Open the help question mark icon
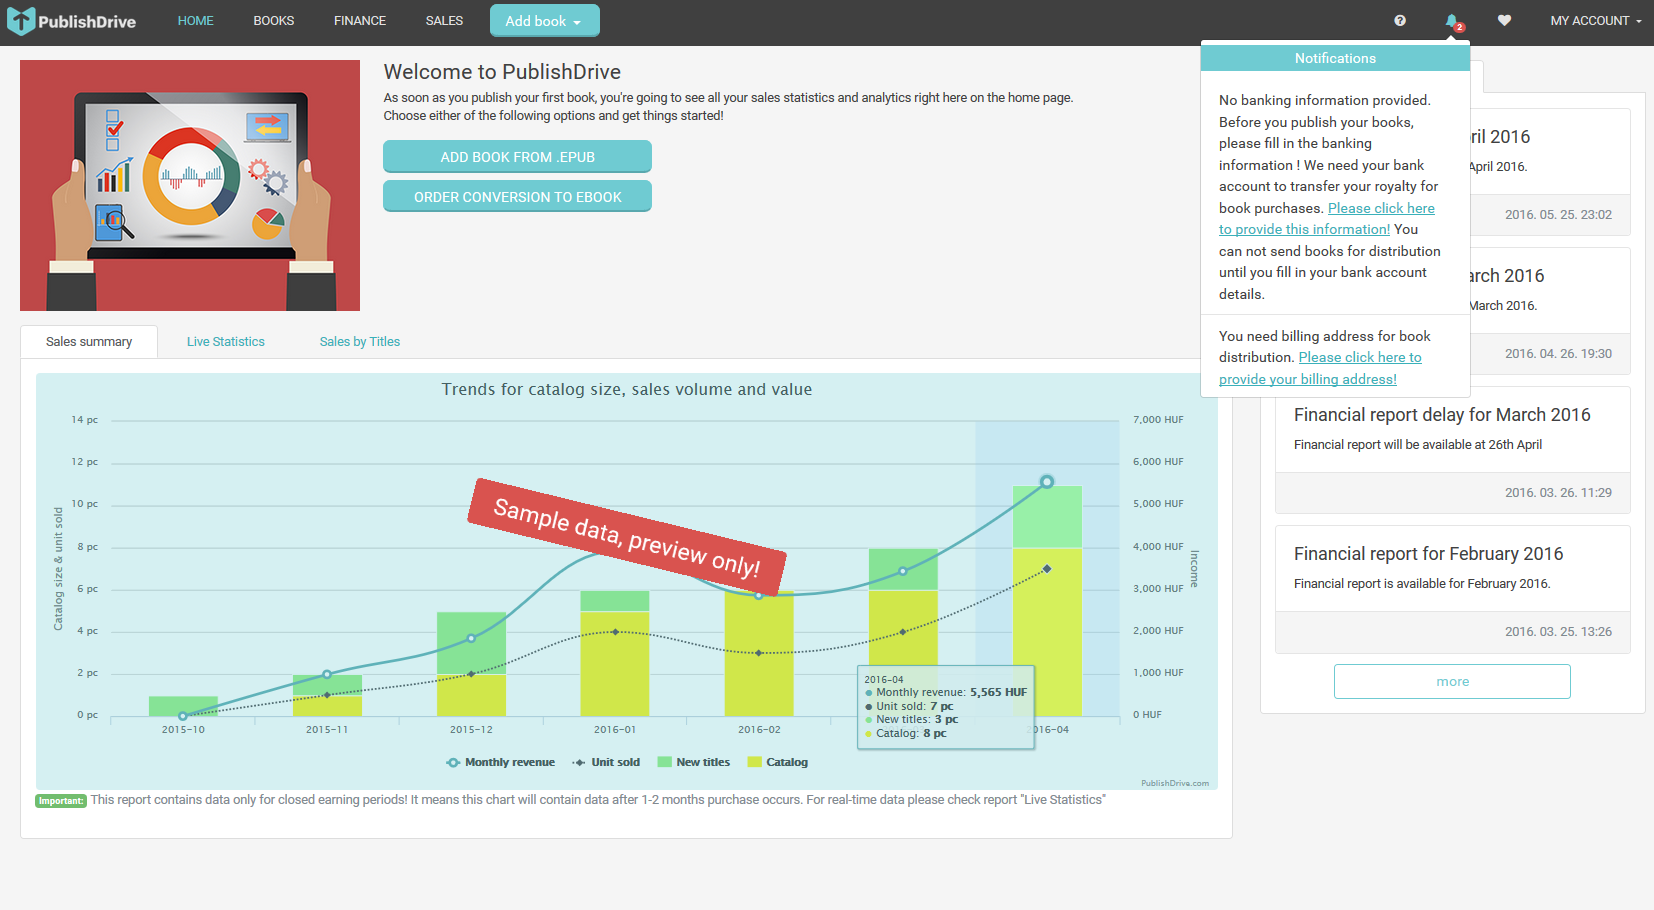 [x=1400, y=20]
